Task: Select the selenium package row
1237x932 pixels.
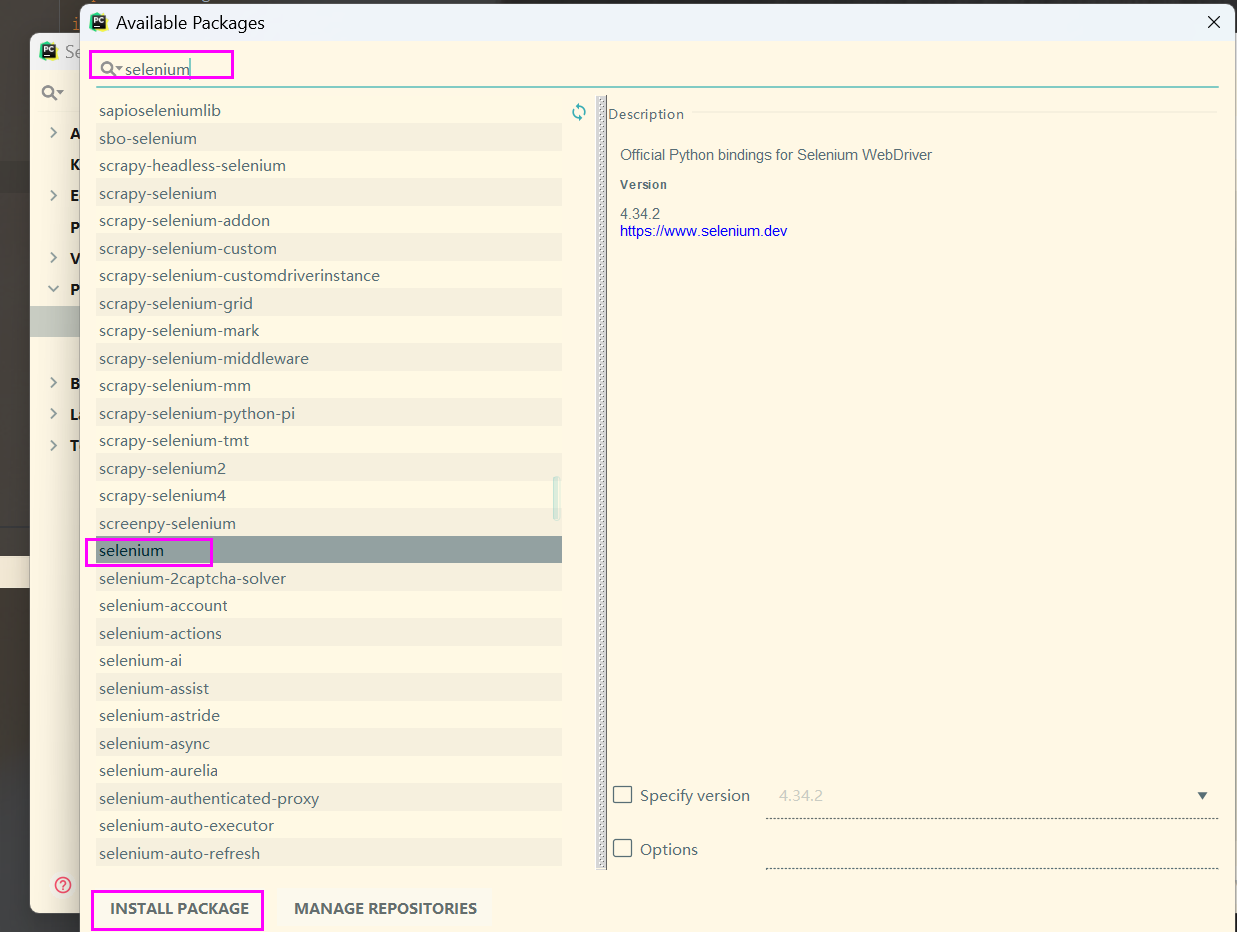Action: click(329, 550)
